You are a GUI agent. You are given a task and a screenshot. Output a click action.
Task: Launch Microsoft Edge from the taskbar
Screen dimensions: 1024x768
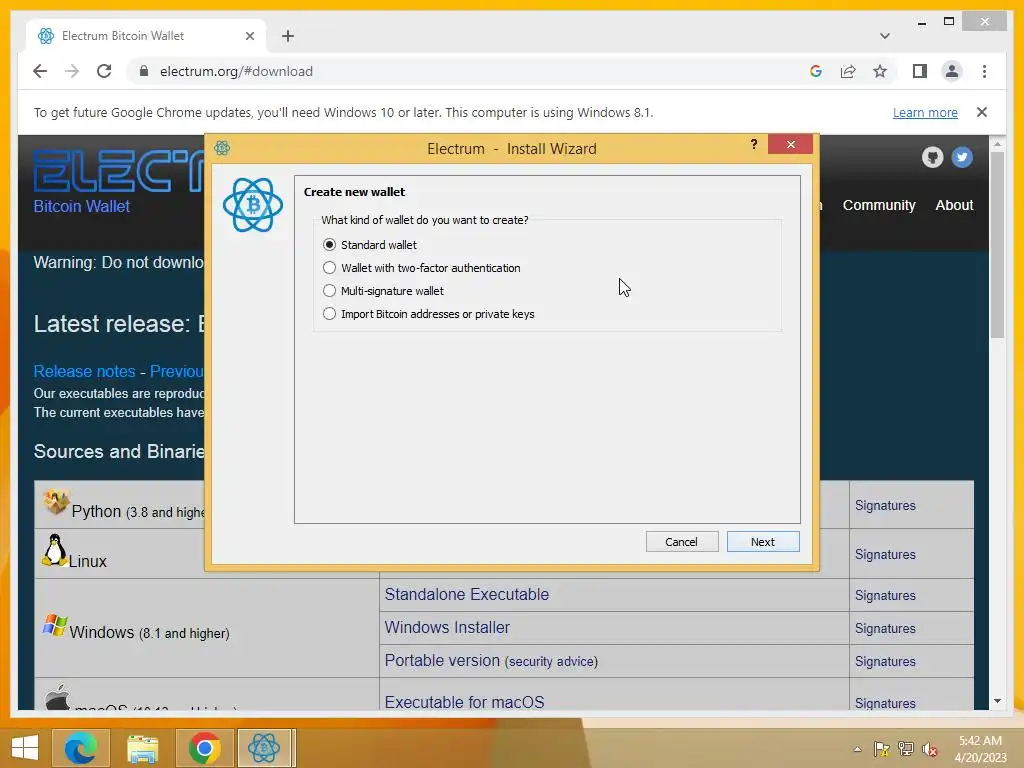click(x=80, y=748)
